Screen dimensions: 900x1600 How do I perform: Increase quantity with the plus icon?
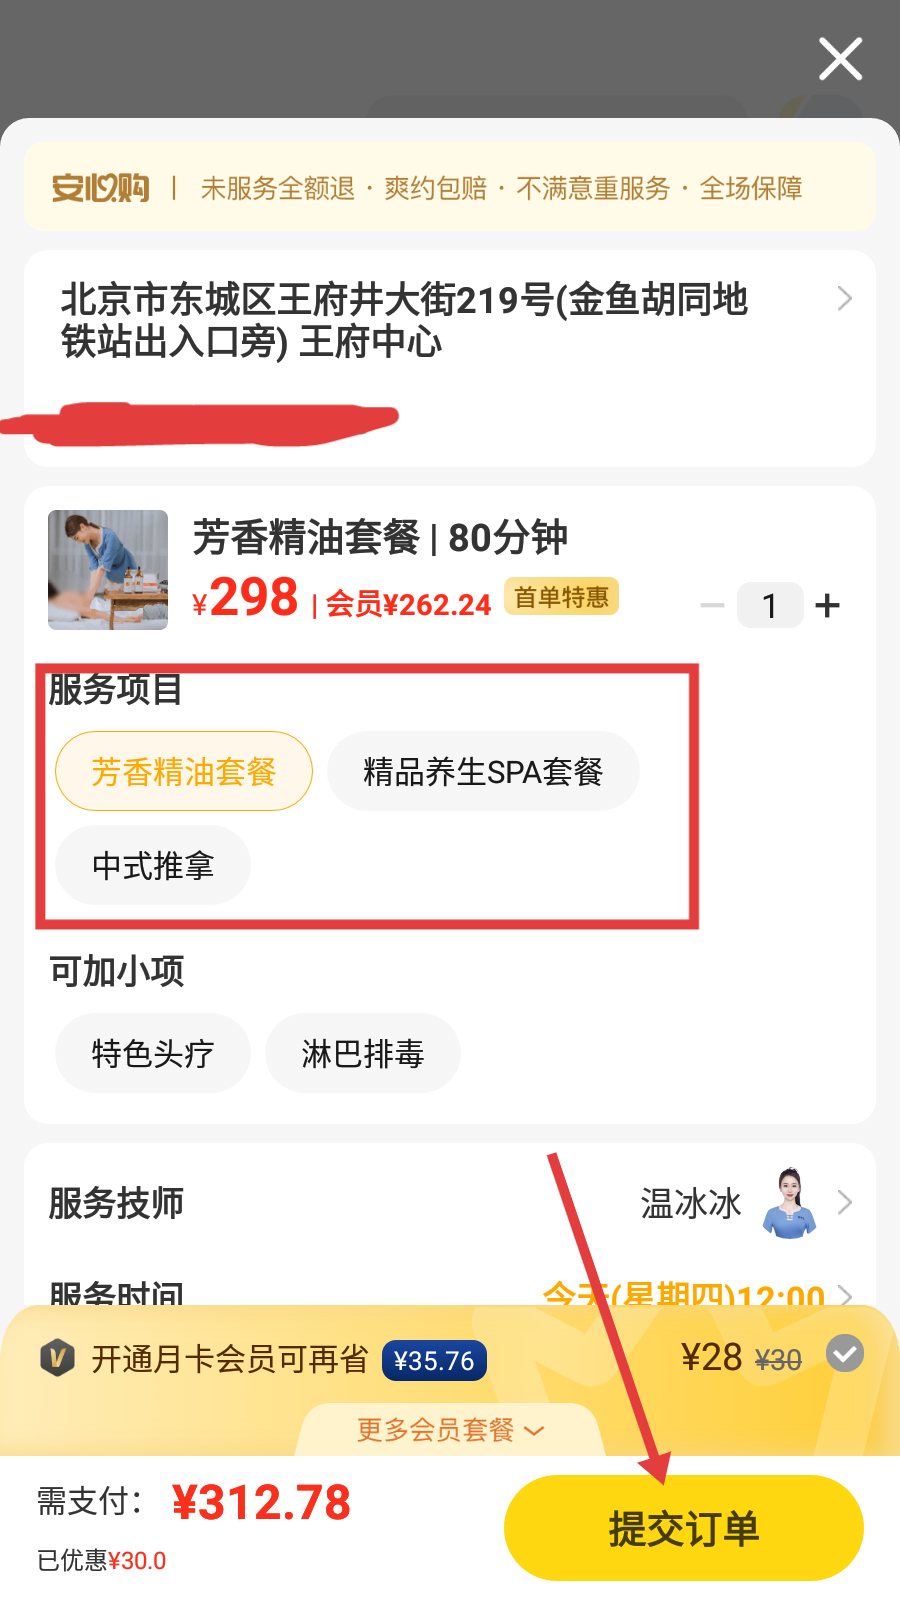pyautogui.click(x=827, y=605)
